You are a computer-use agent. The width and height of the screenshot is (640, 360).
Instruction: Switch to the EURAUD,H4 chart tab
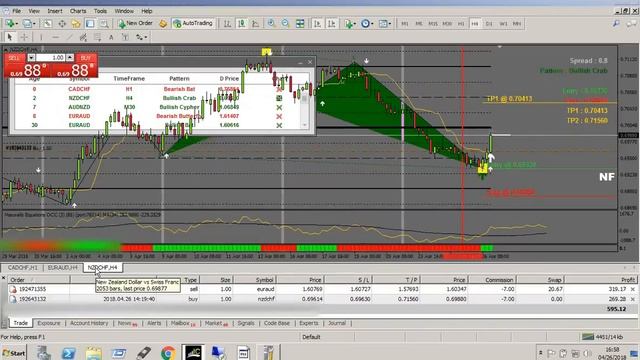[x=62, y=267]
